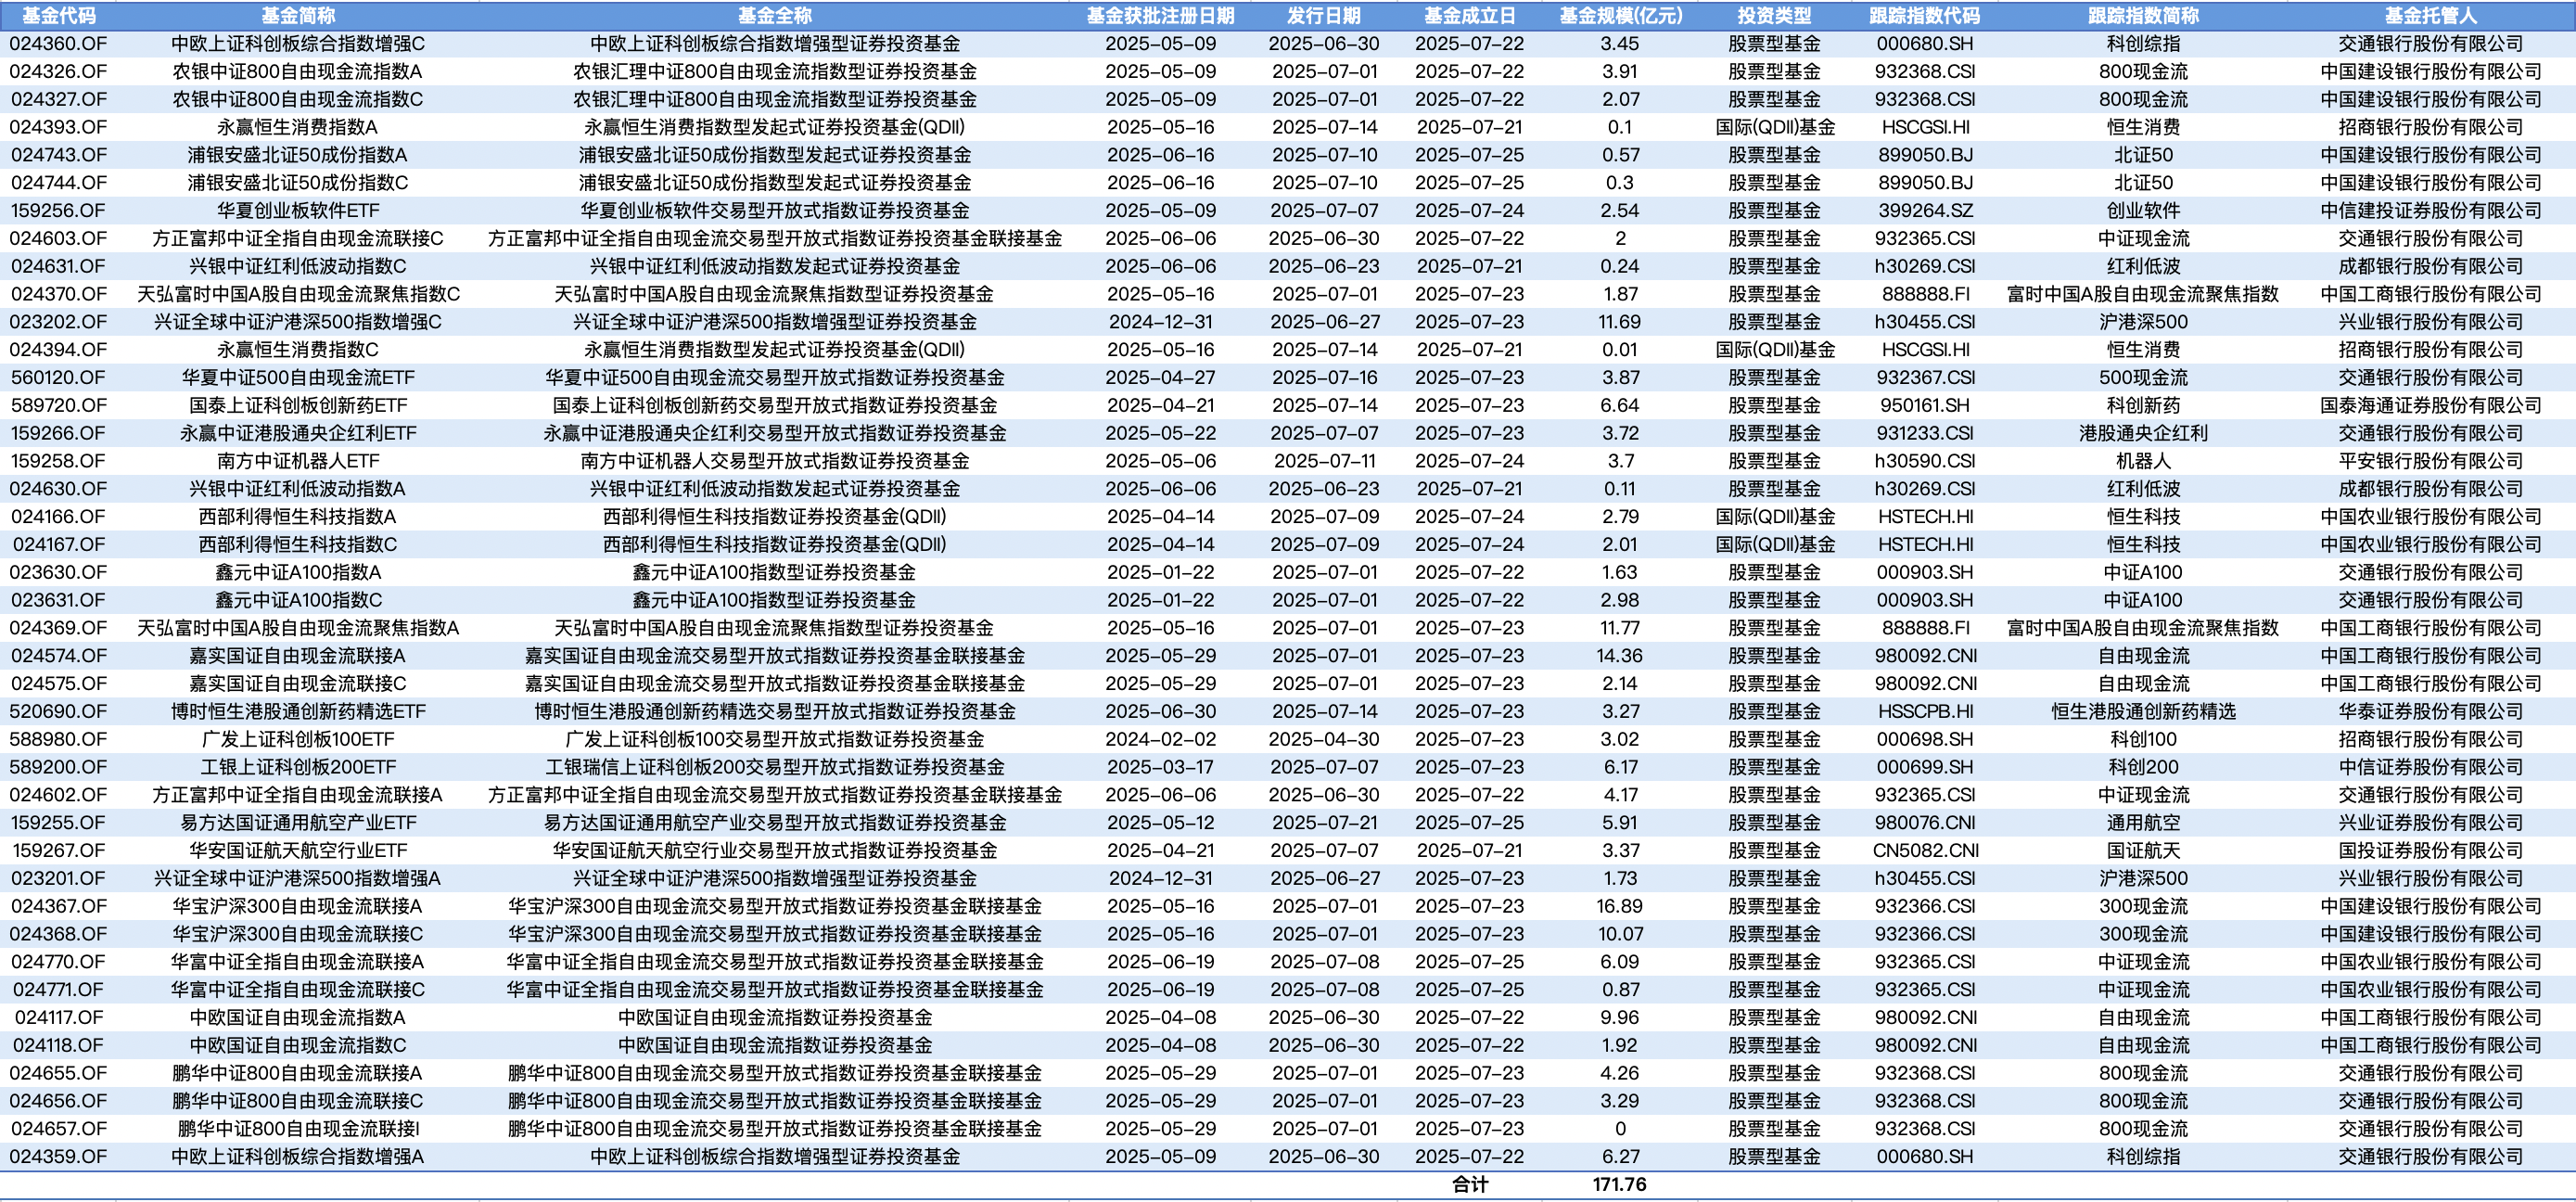Click custodian 国泰海通证券股份有限公司

tap(2431, 405)
